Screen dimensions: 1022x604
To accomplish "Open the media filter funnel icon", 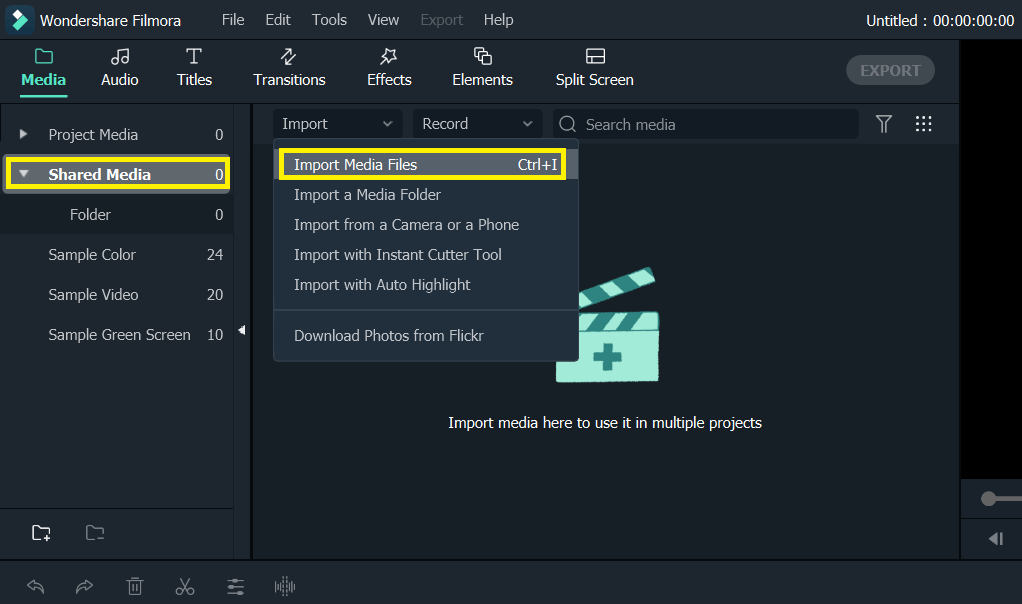I will coord(884,124).
